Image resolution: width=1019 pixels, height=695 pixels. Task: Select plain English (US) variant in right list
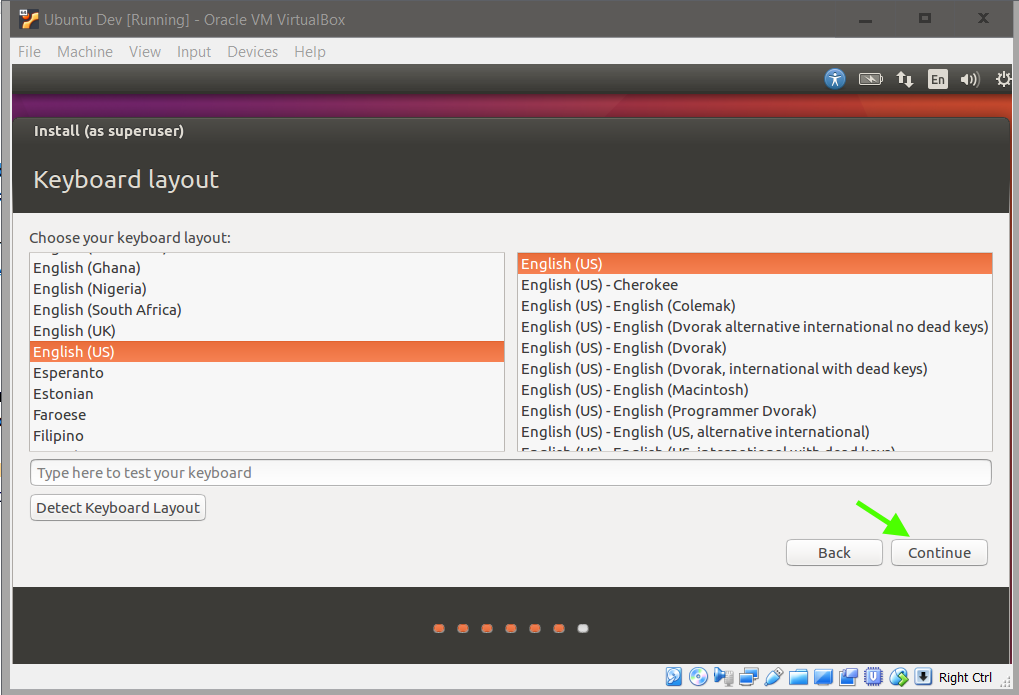pyautogui.click(x=755, y=264)
